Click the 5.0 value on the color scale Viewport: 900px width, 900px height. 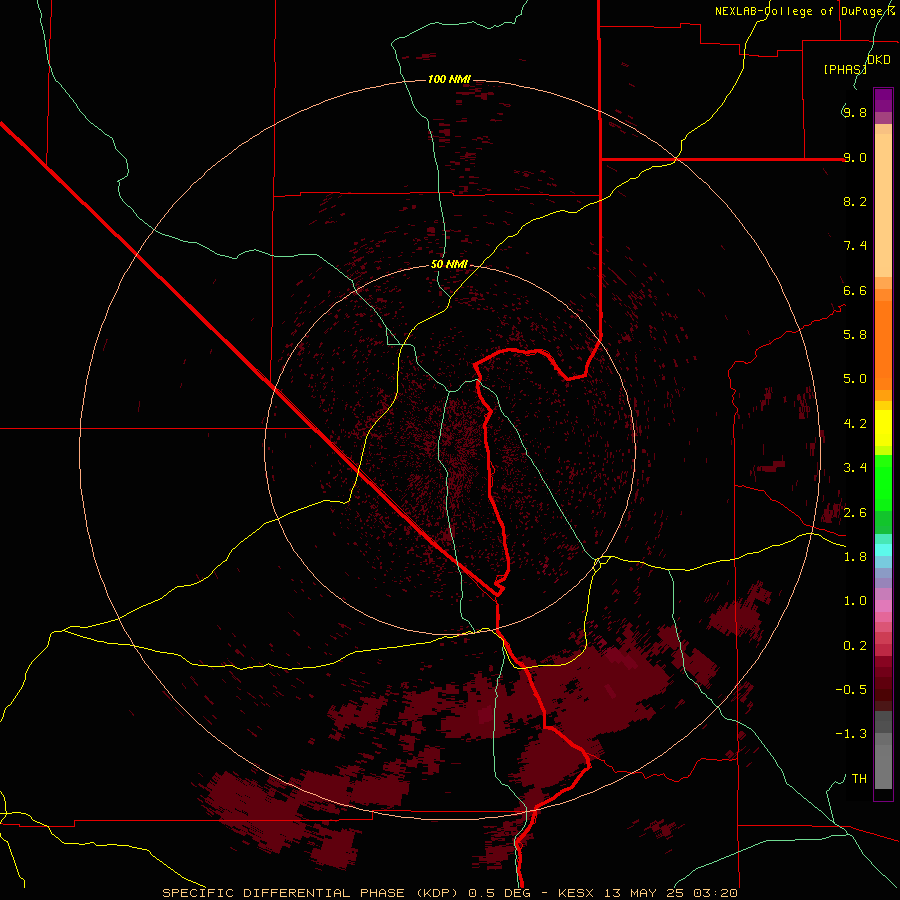(x=855, y=379)
